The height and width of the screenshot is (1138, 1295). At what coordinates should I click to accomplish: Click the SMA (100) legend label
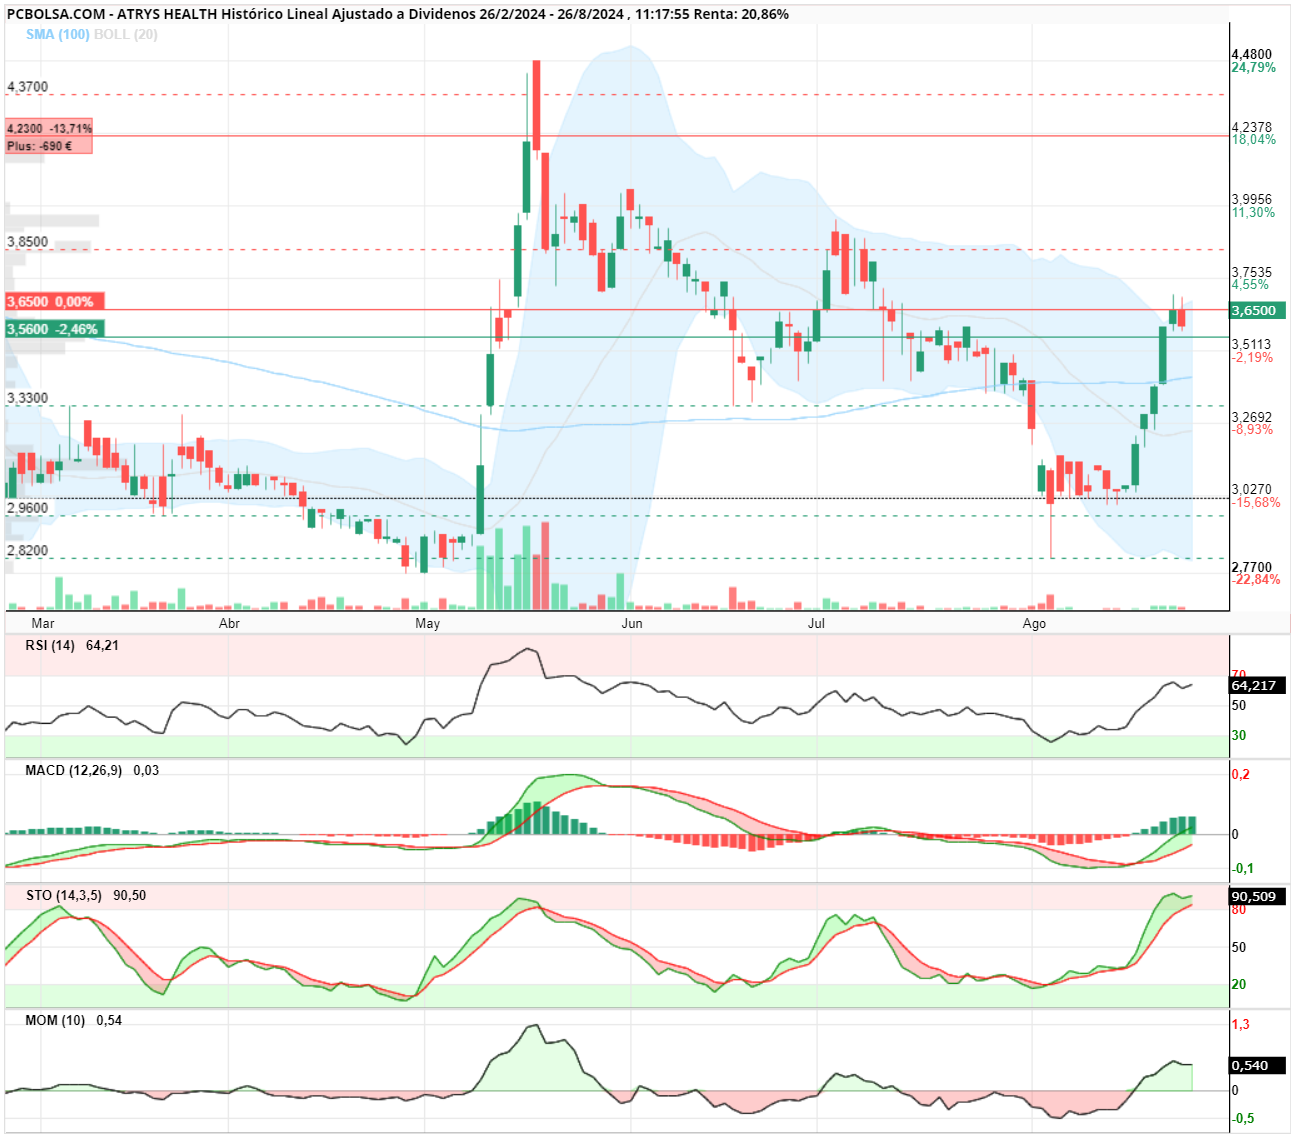[x=57, y=34]
